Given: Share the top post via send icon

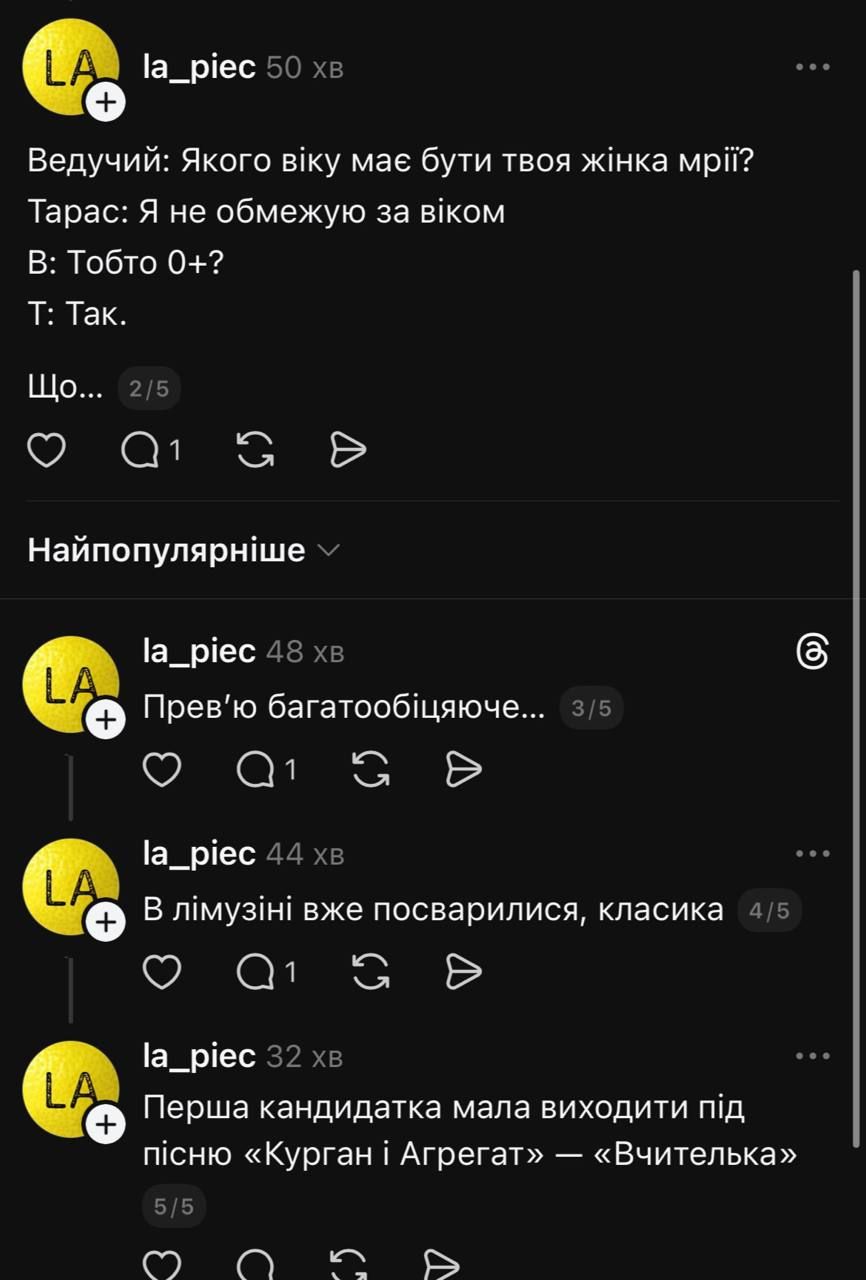Looking at the screenshot, I should (x=348, y=452).
